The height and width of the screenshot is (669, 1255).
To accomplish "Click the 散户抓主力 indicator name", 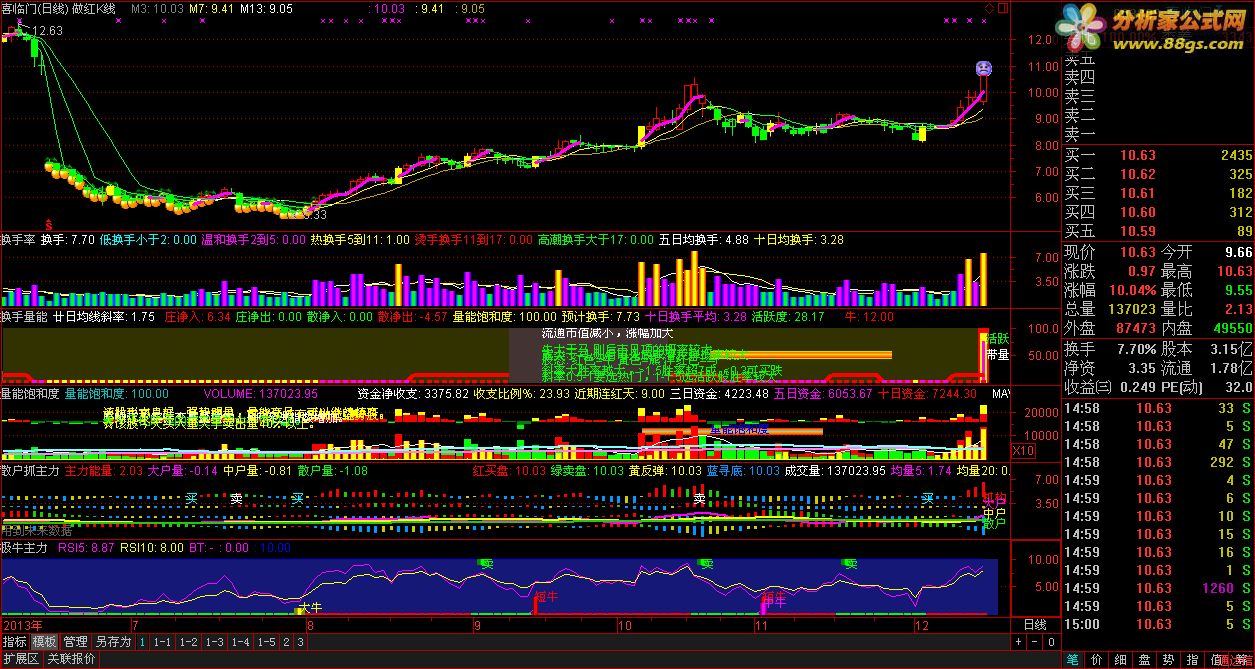I will click(x=30, y=470).
